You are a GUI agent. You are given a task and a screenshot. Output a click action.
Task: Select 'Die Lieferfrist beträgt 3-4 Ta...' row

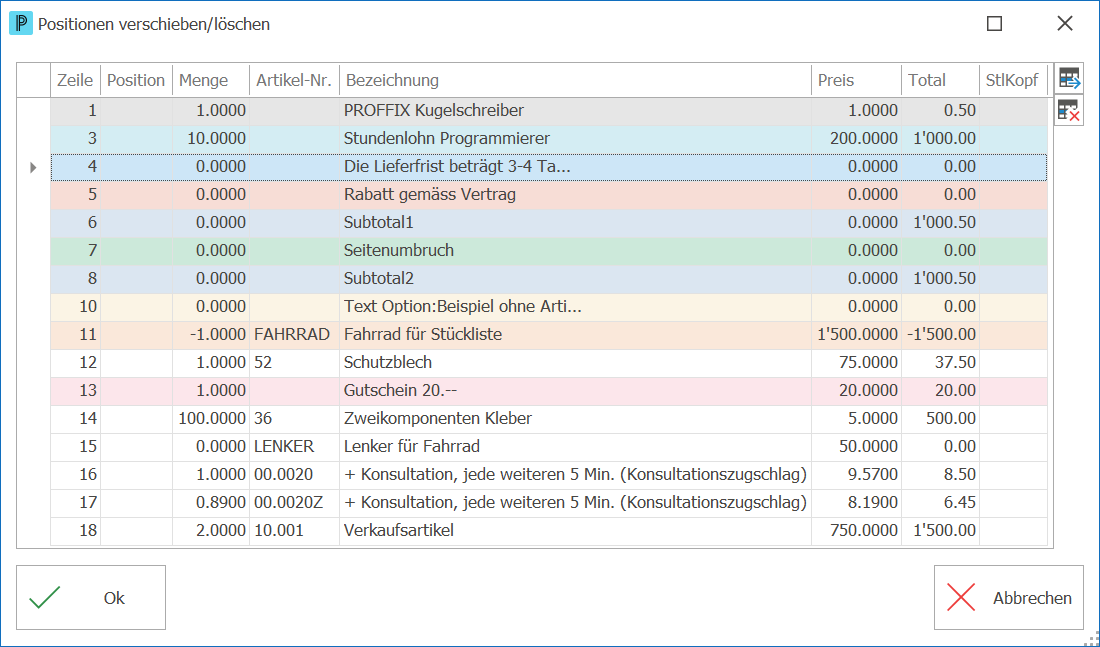click(x=549, y=167)
